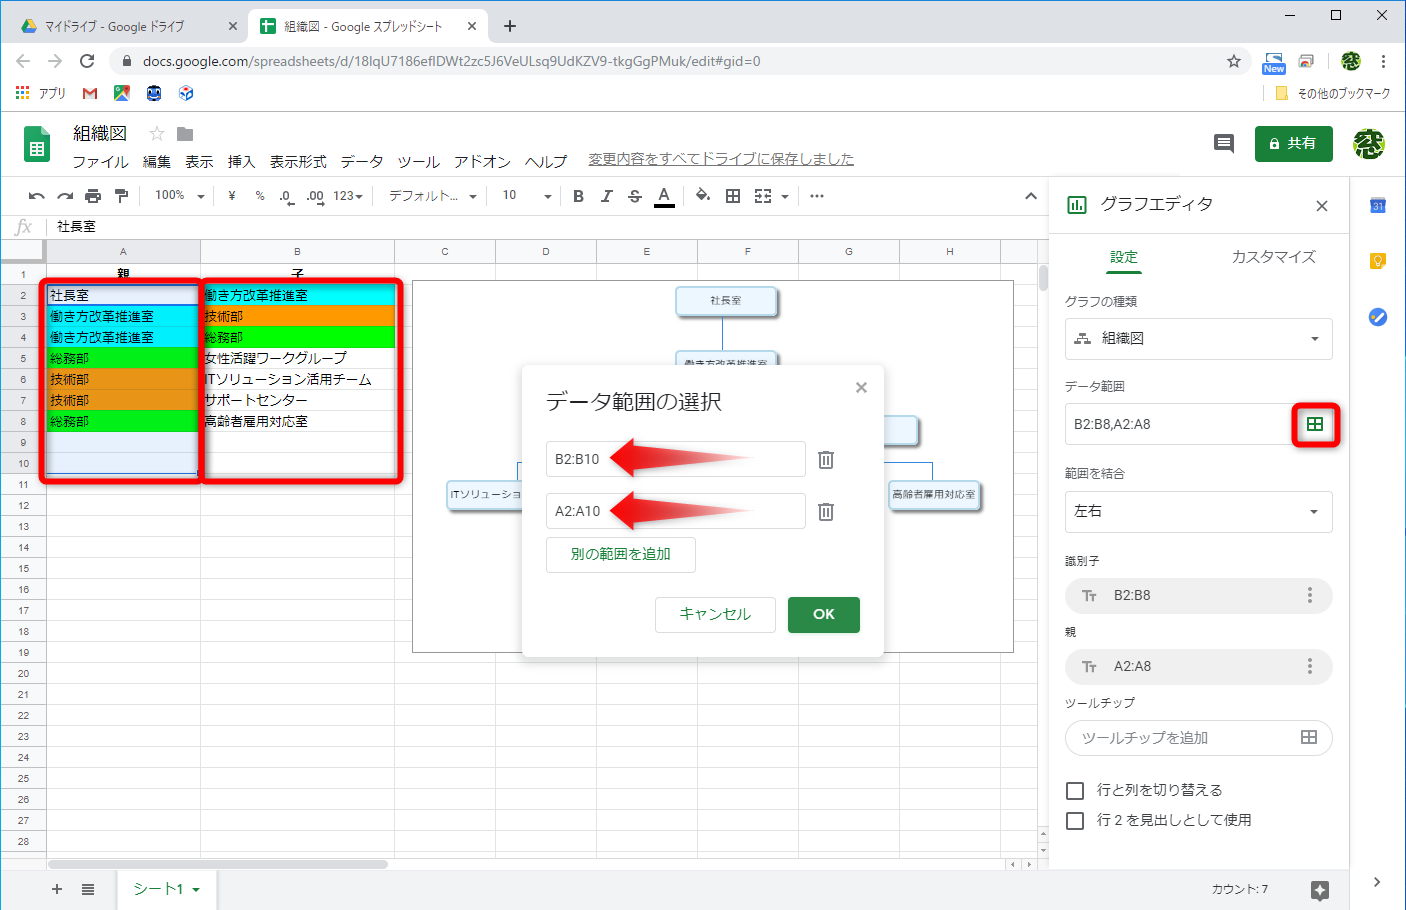
Task: Confirm data range by clicking OK
Action: (x=823, y=615)
